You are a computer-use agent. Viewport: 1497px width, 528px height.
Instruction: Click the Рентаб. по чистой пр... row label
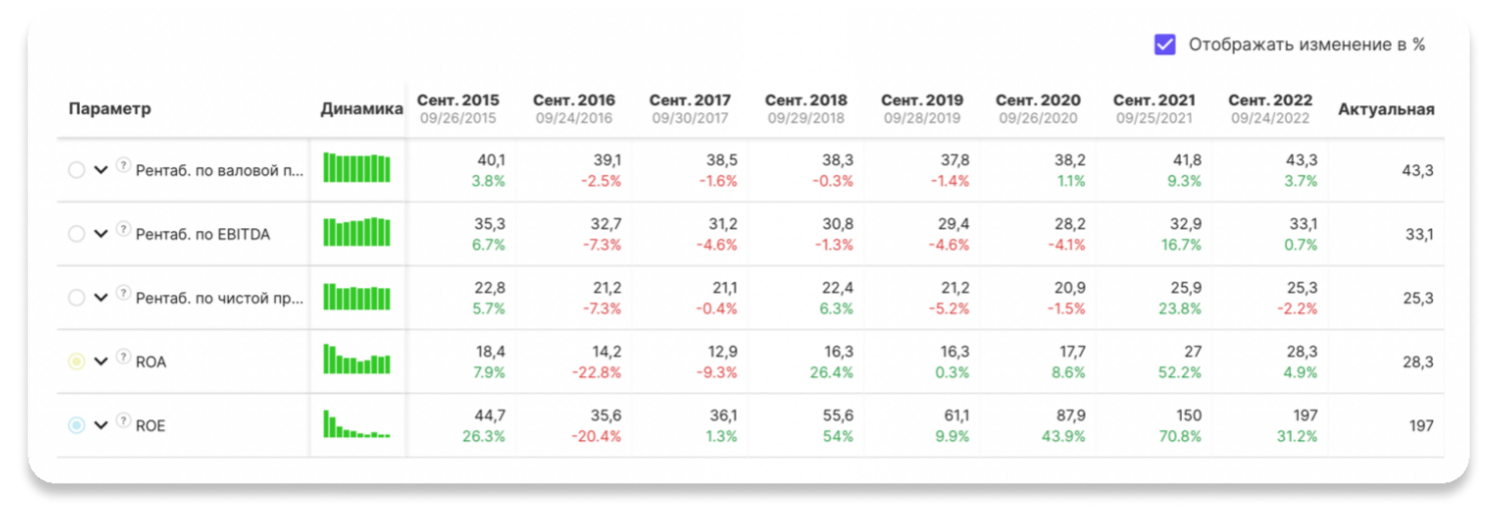tap(220, 298)
